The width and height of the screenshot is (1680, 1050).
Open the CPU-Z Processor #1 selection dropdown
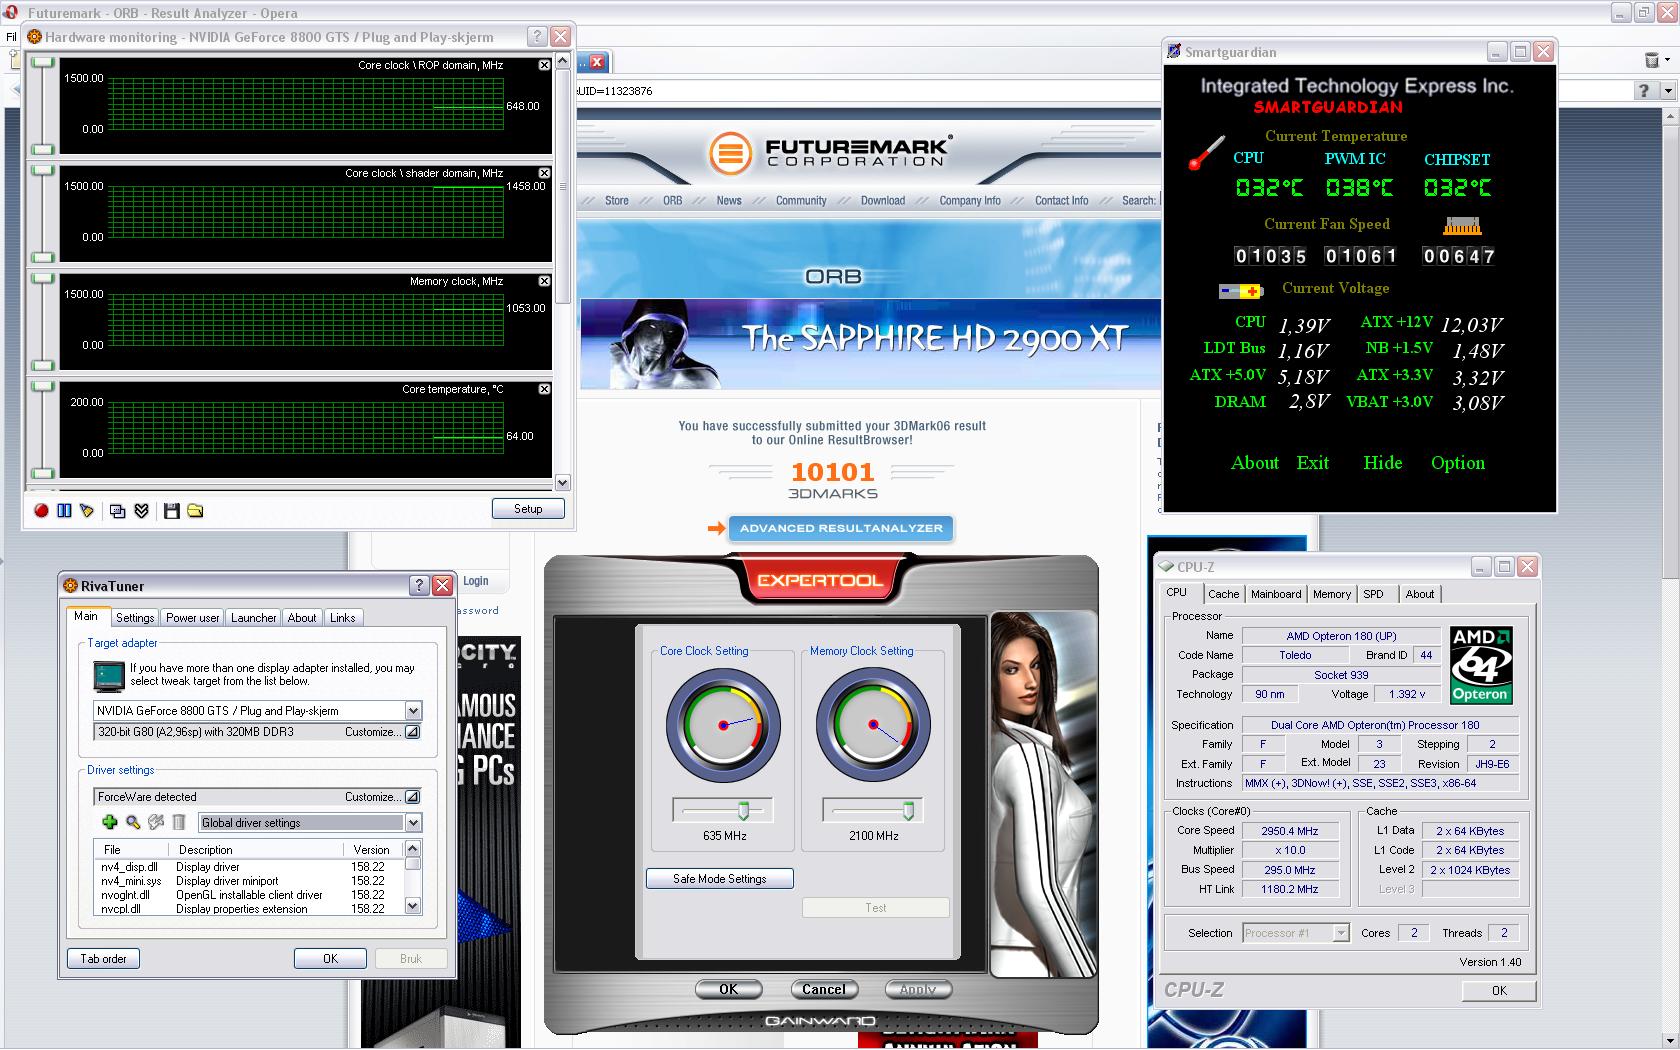coord(1341,933)
